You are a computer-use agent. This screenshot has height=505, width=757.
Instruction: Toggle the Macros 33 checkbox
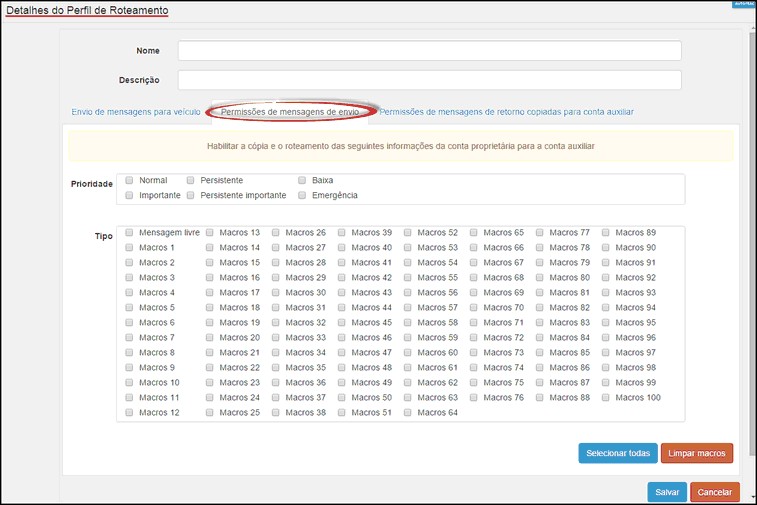point(275,337)
